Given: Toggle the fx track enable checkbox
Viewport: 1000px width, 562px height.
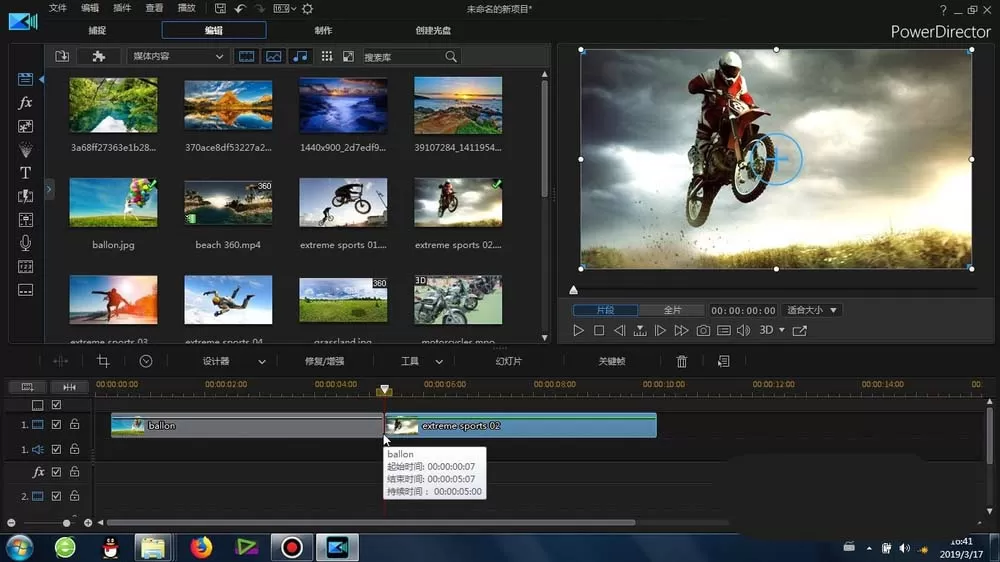Looking at the screenshot, I should (56, 472).
